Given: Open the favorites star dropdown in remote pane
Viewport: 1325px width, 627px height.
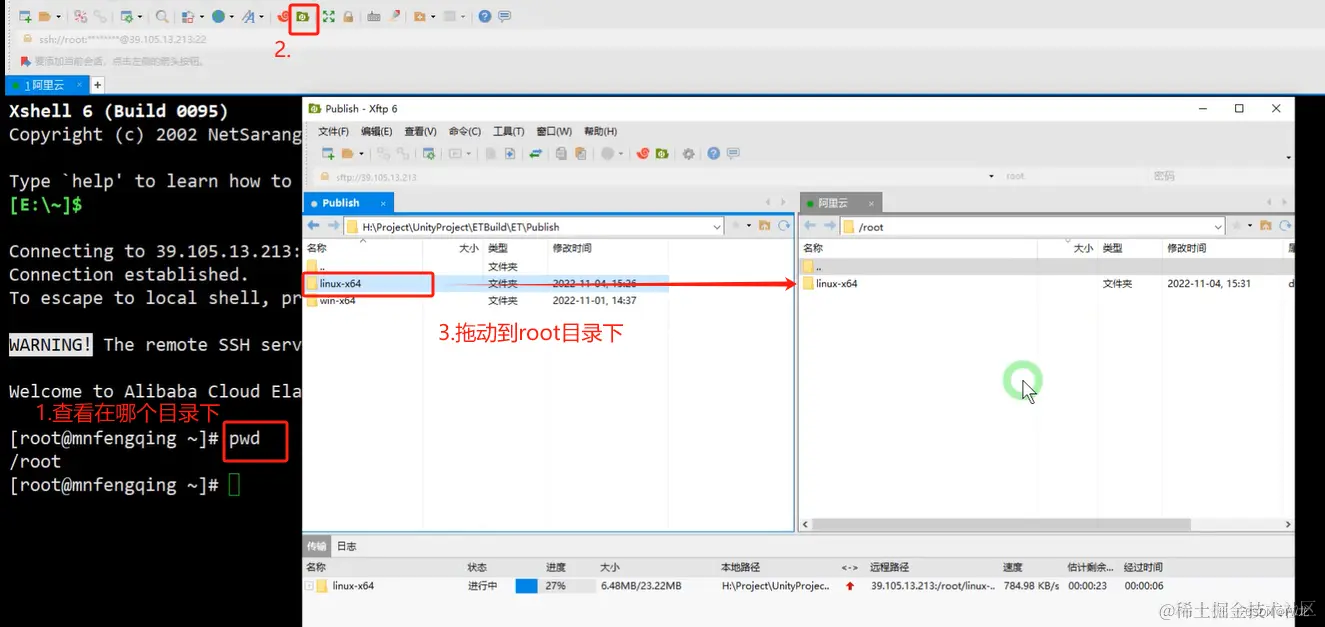Looking at the screenshot, I should point(1250,226).
